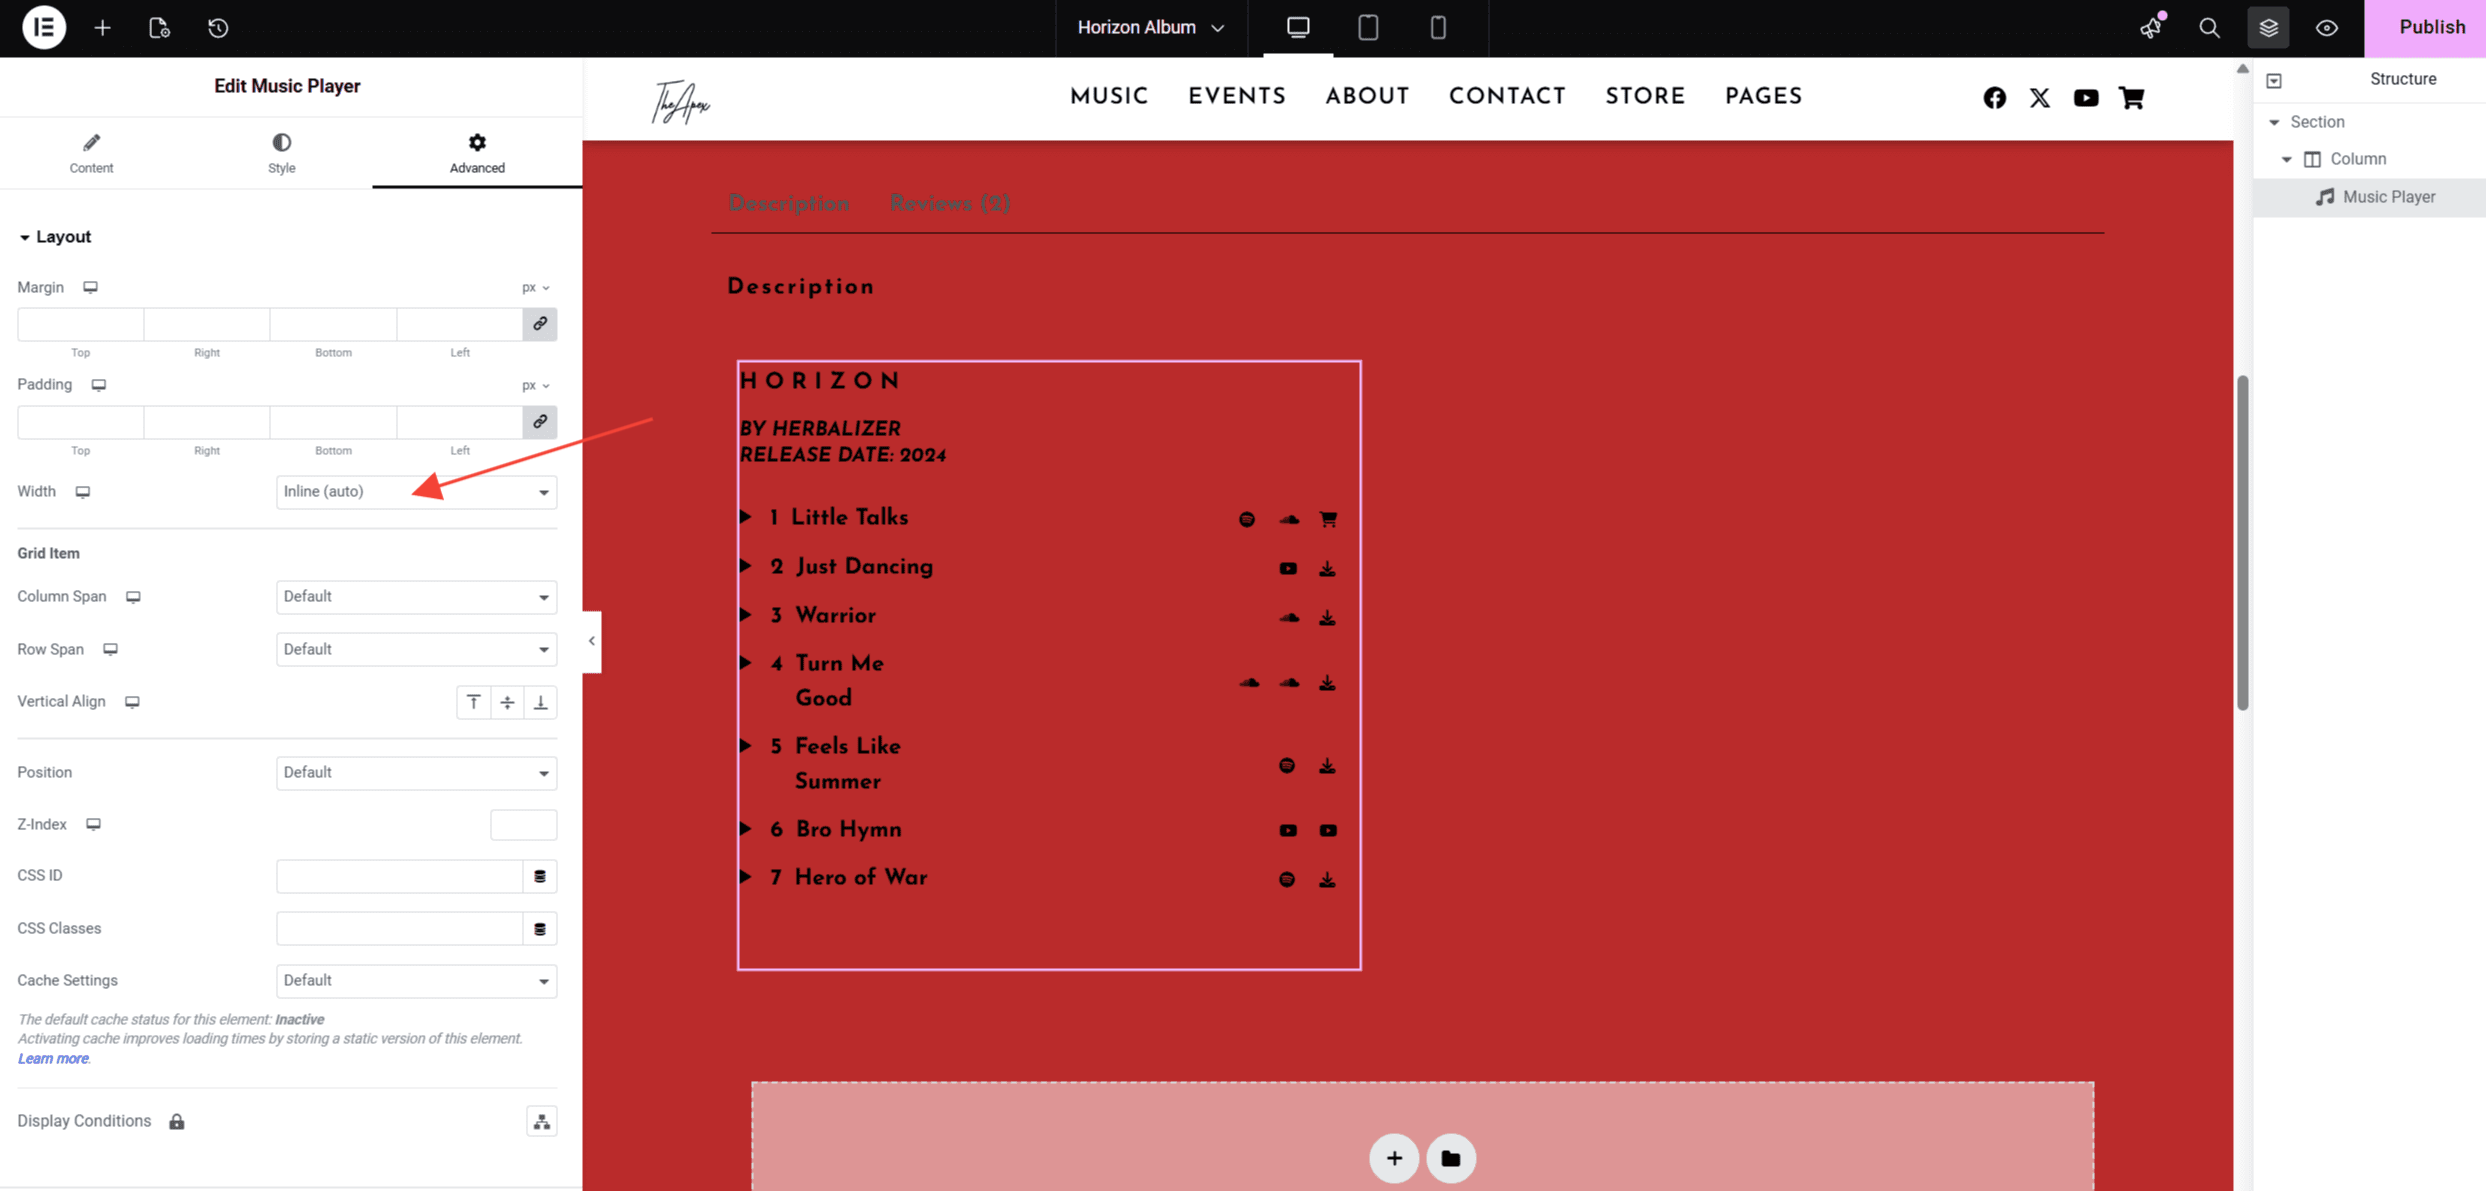Click the History icon in top bar
The width and height of the screenshot is (2486, 1191).
pos(218,27)
